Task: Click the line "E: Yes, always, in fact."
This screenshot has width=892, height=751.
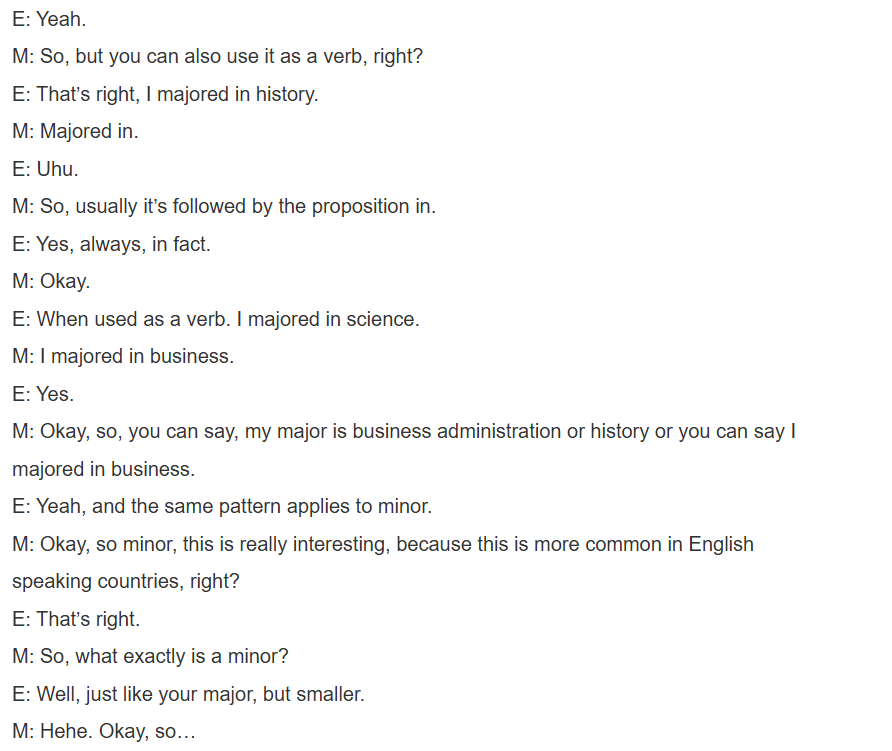Action: point(111,244)
